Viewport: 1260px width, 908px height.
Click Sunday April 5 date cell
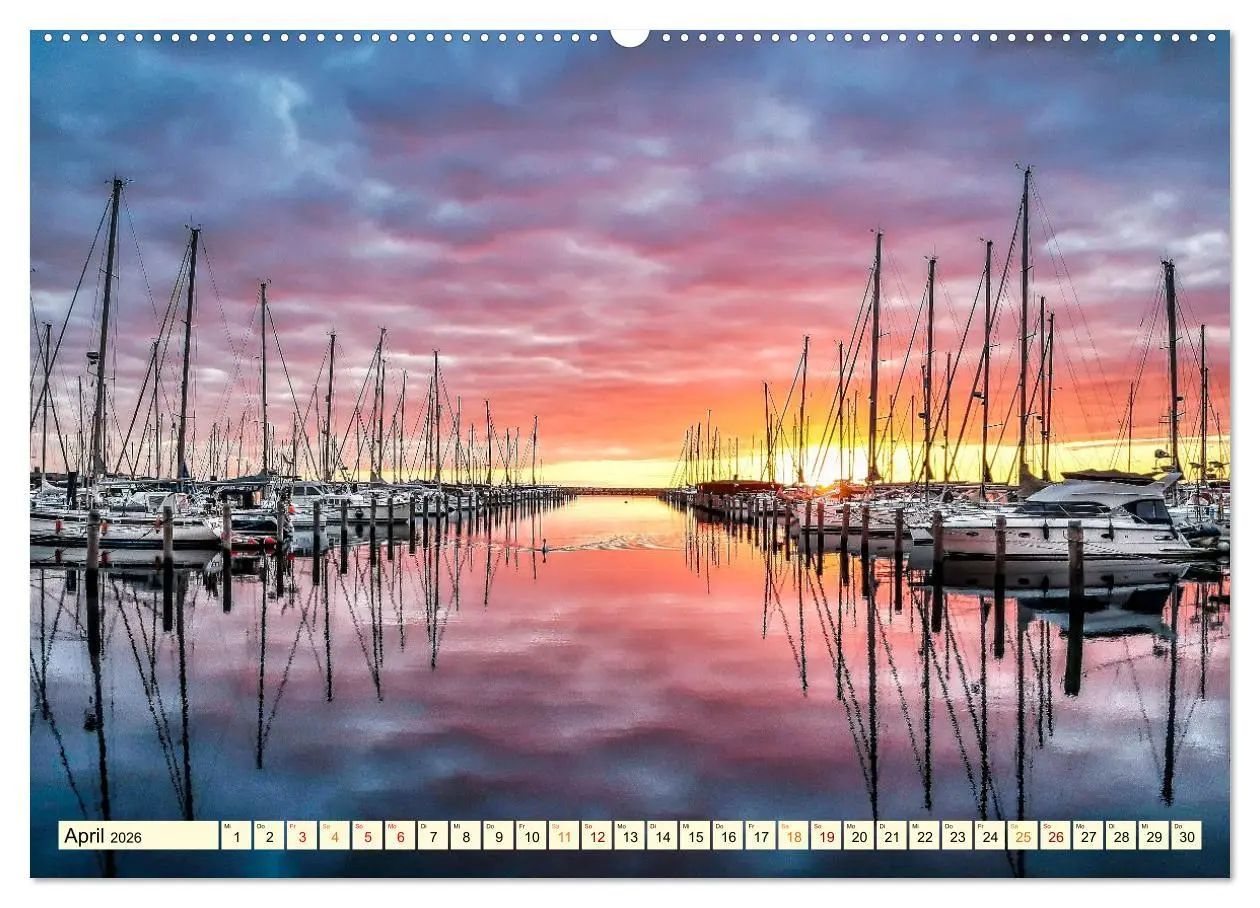point(367,836)
